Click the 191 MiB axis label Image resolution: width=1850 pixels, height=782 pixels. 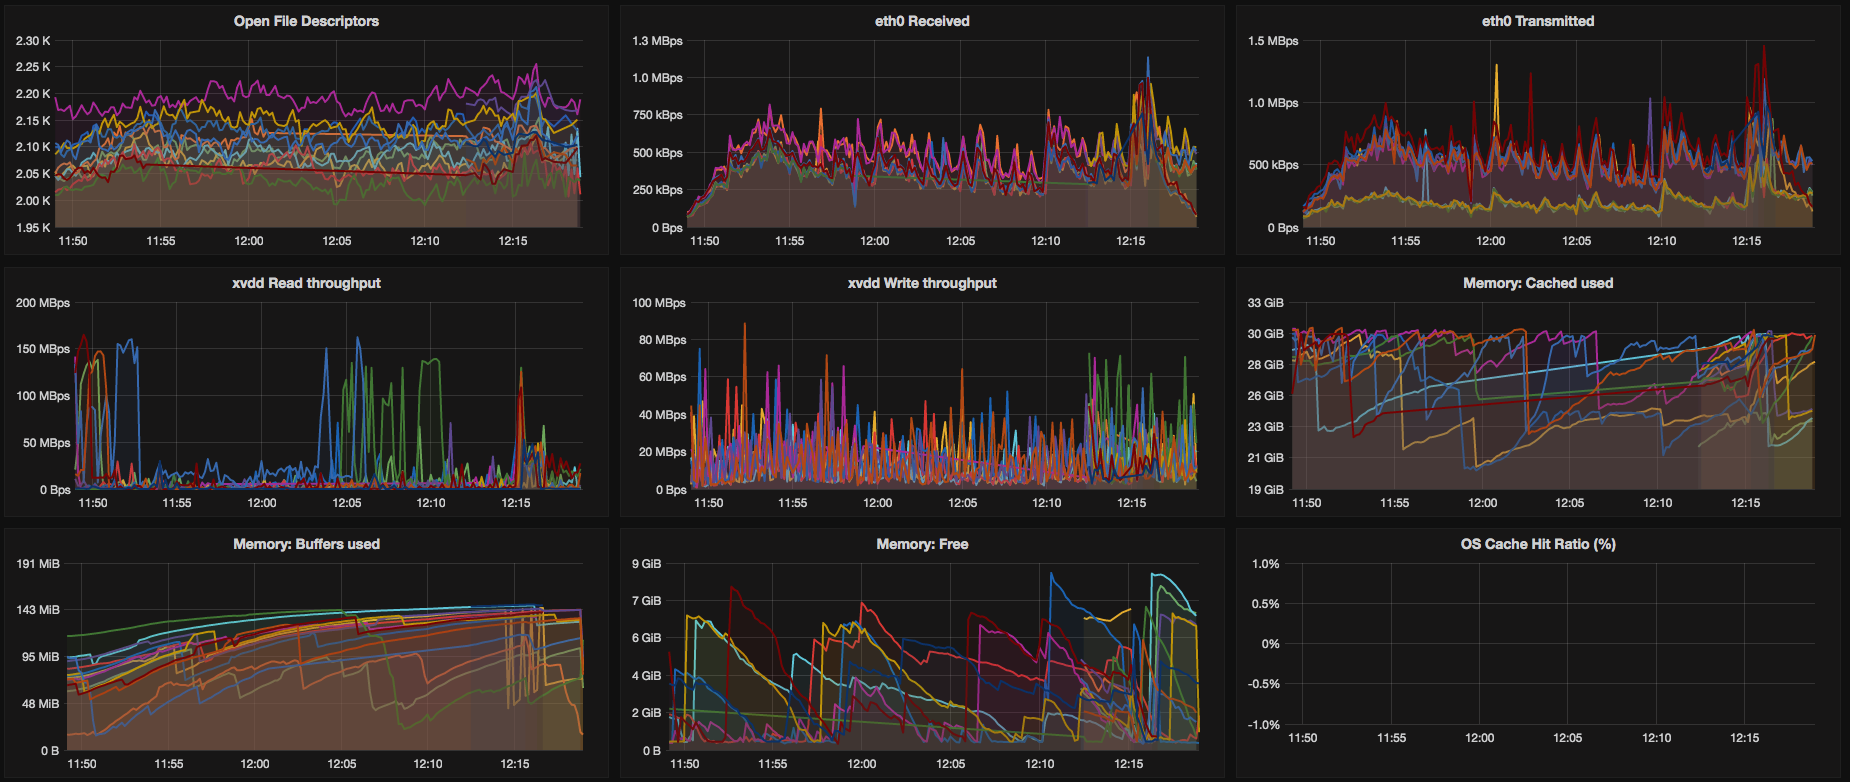[38, 564]
